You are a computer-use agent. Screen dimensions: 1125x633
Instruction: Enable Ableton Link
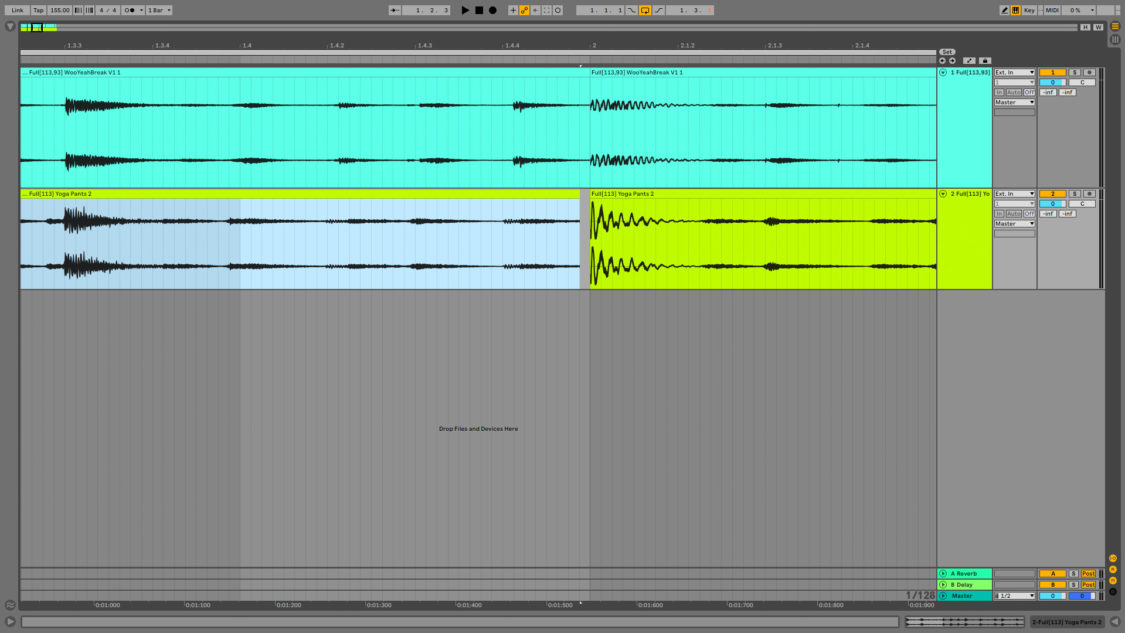click(x=18, y=9)
